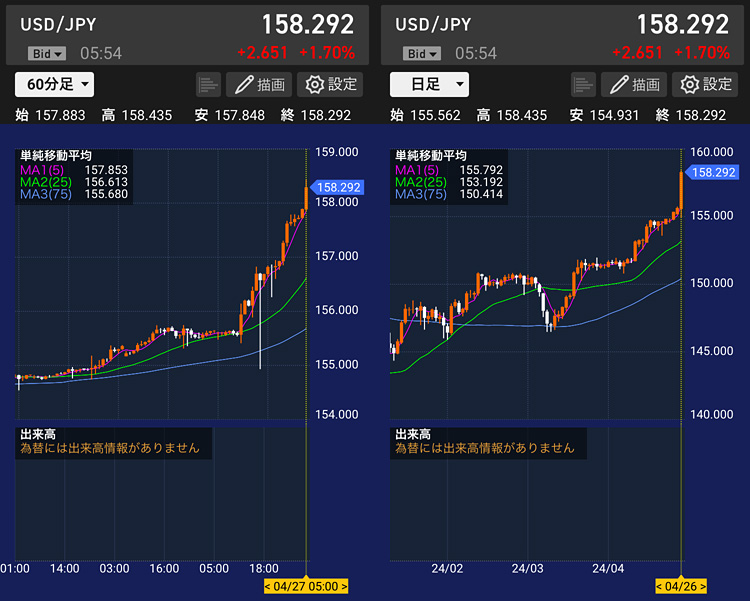The height and width of the screenshot is (601, 750).
Task: Click 描画 draw button in left chart
Action: point(259,85)
